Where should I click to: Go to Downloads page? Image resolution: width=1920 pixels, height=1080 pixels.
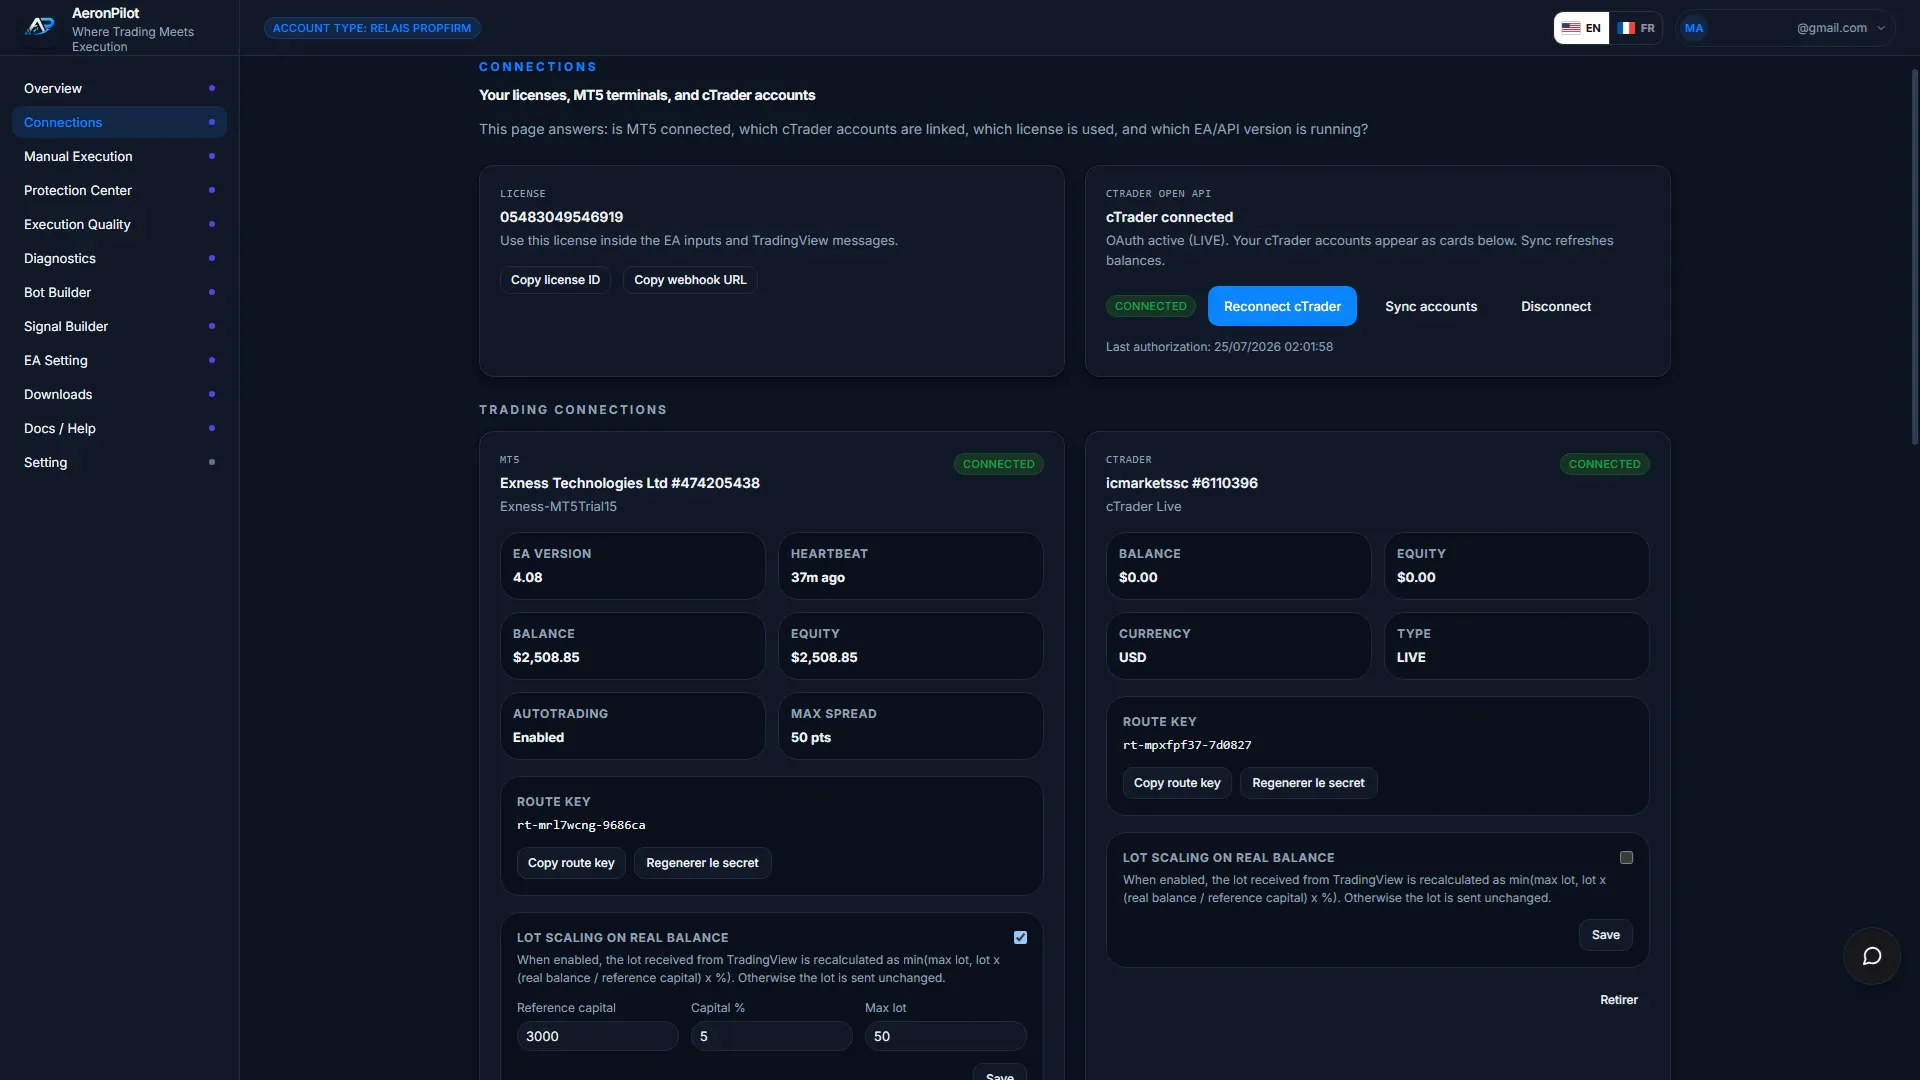[119, 394]
